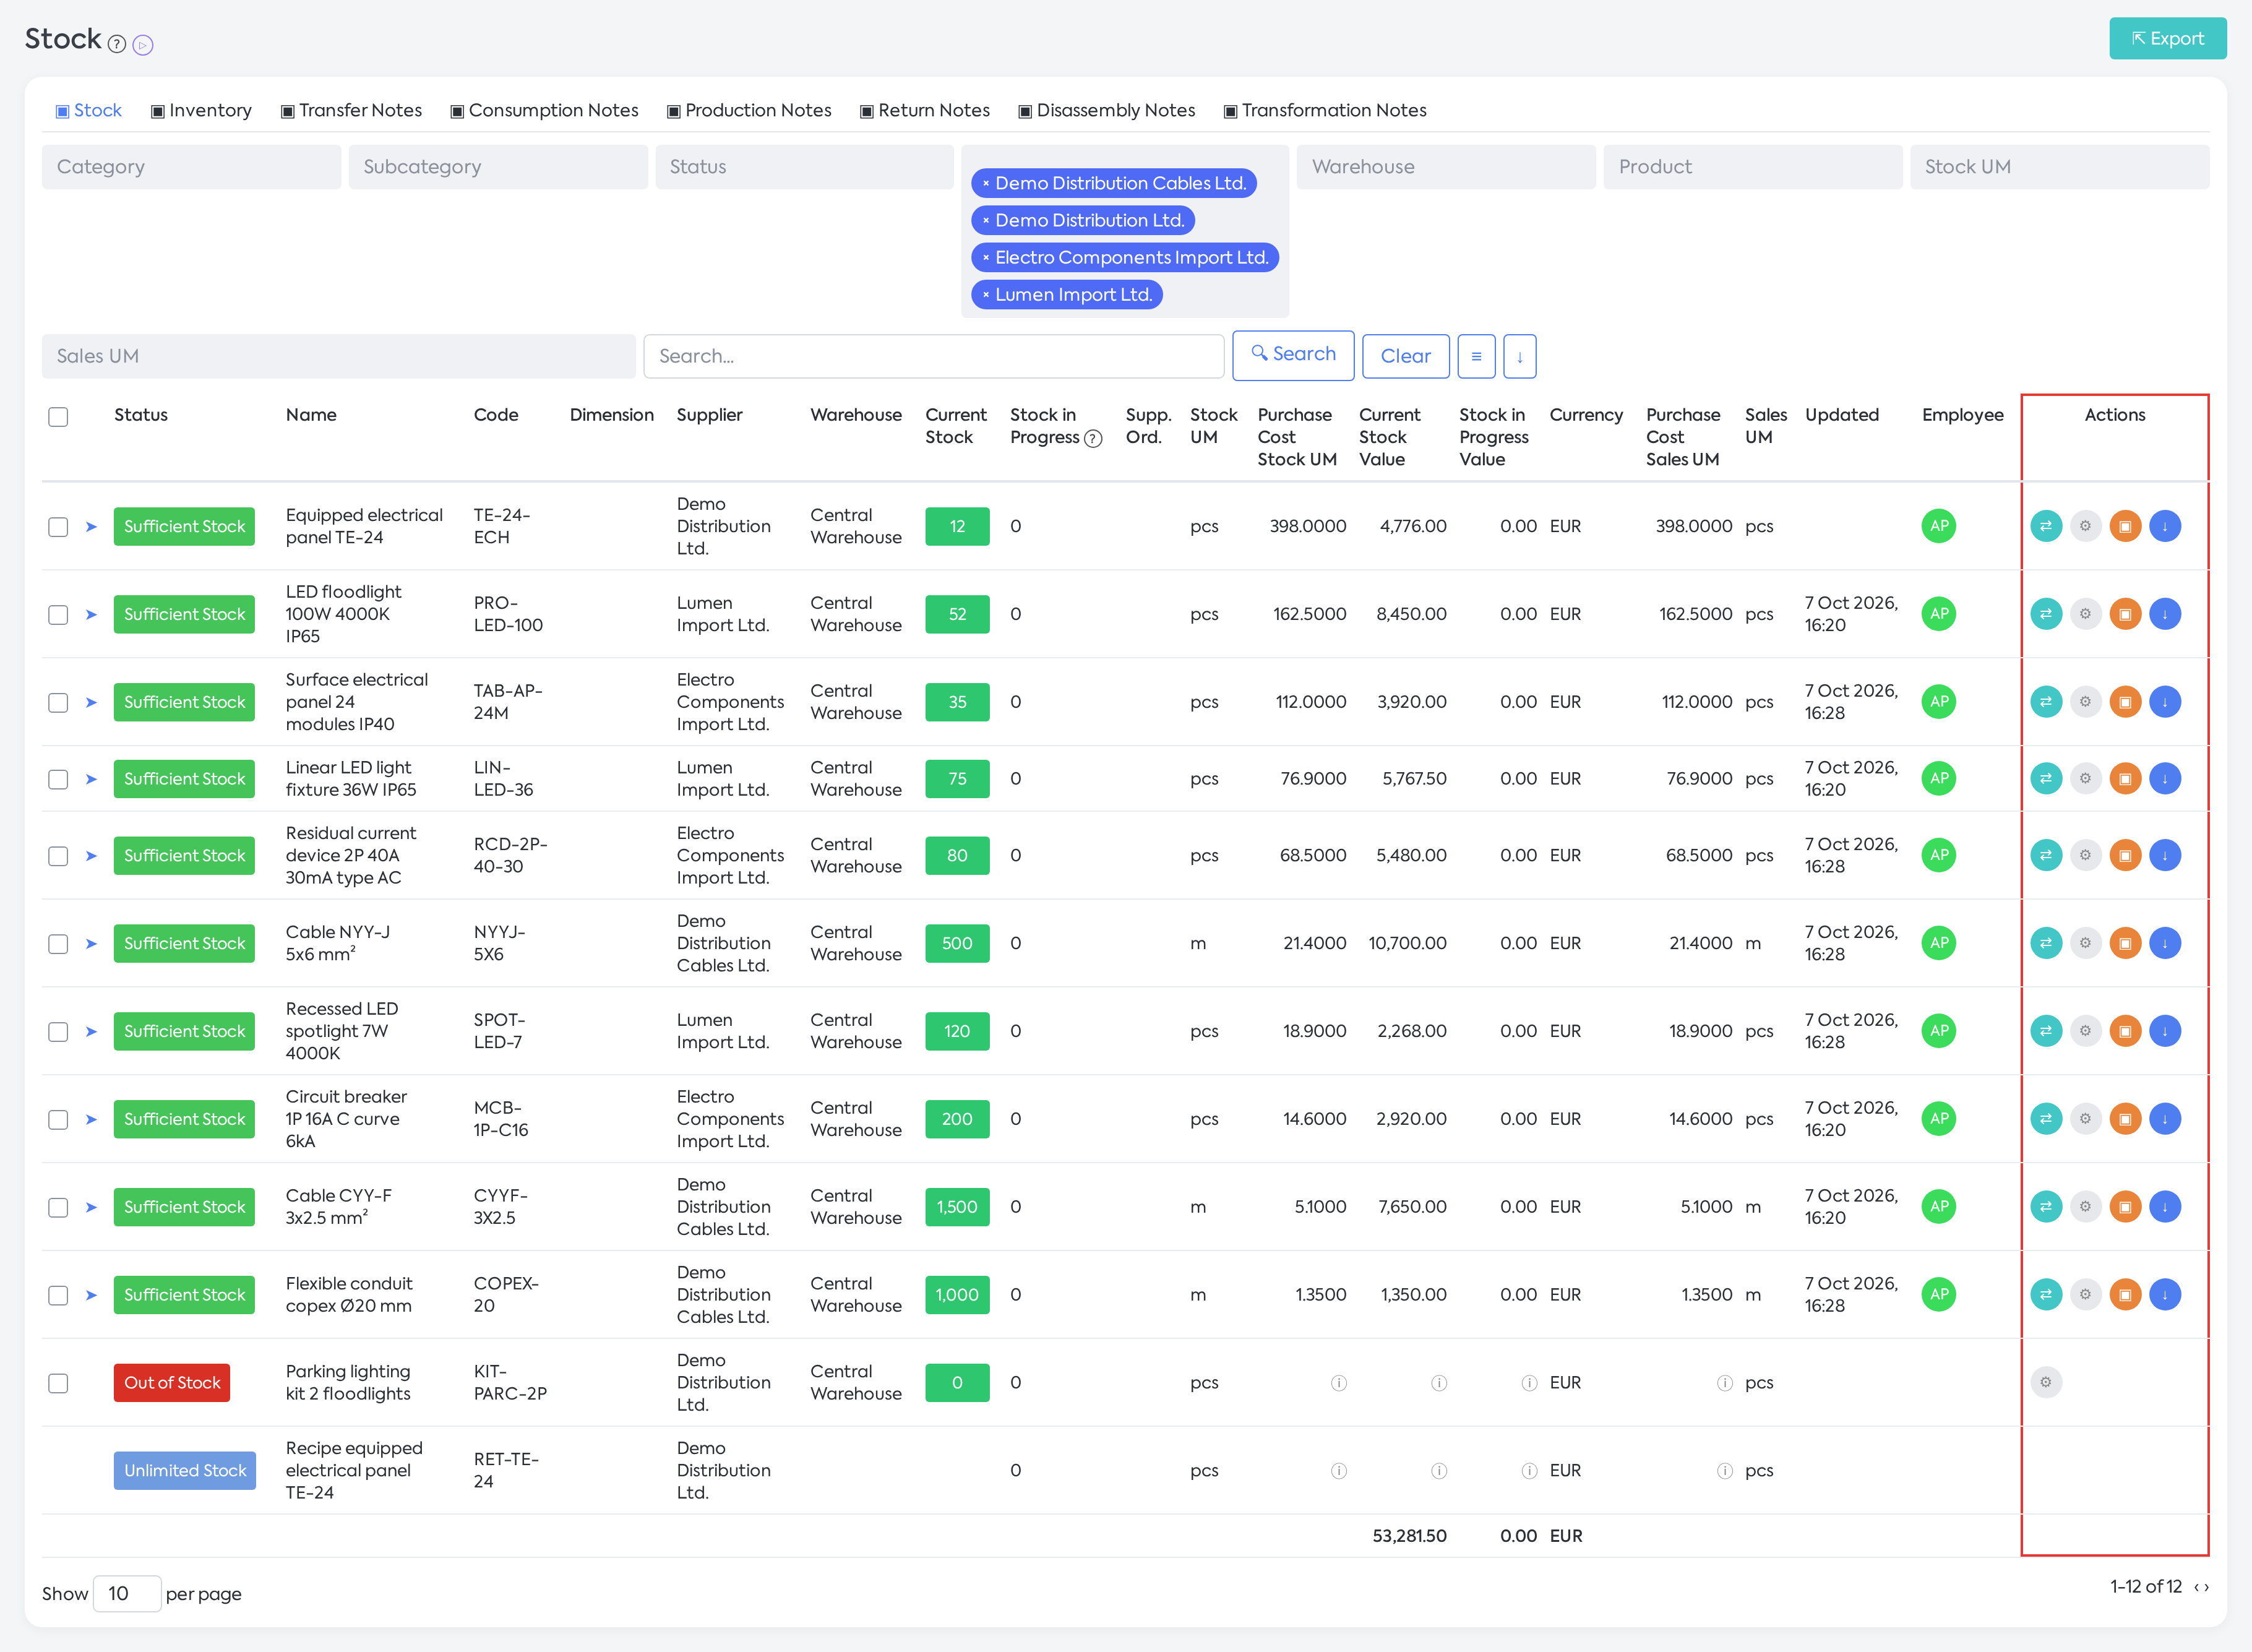
Task: Click orange square icon for Recessed LED spotlight row
Action: pyautogui.click(x=2125, y=1031)
